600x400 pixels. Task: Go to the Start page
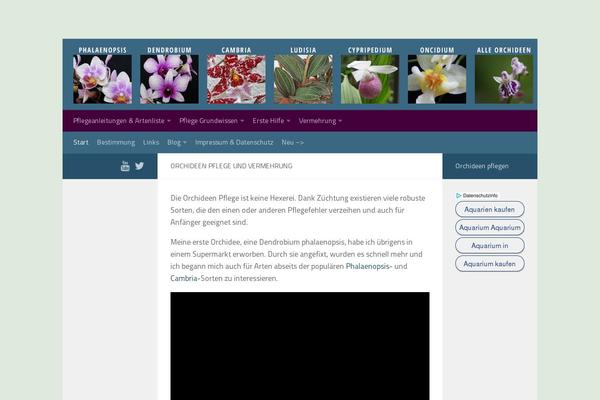click(x=81, y=142)
